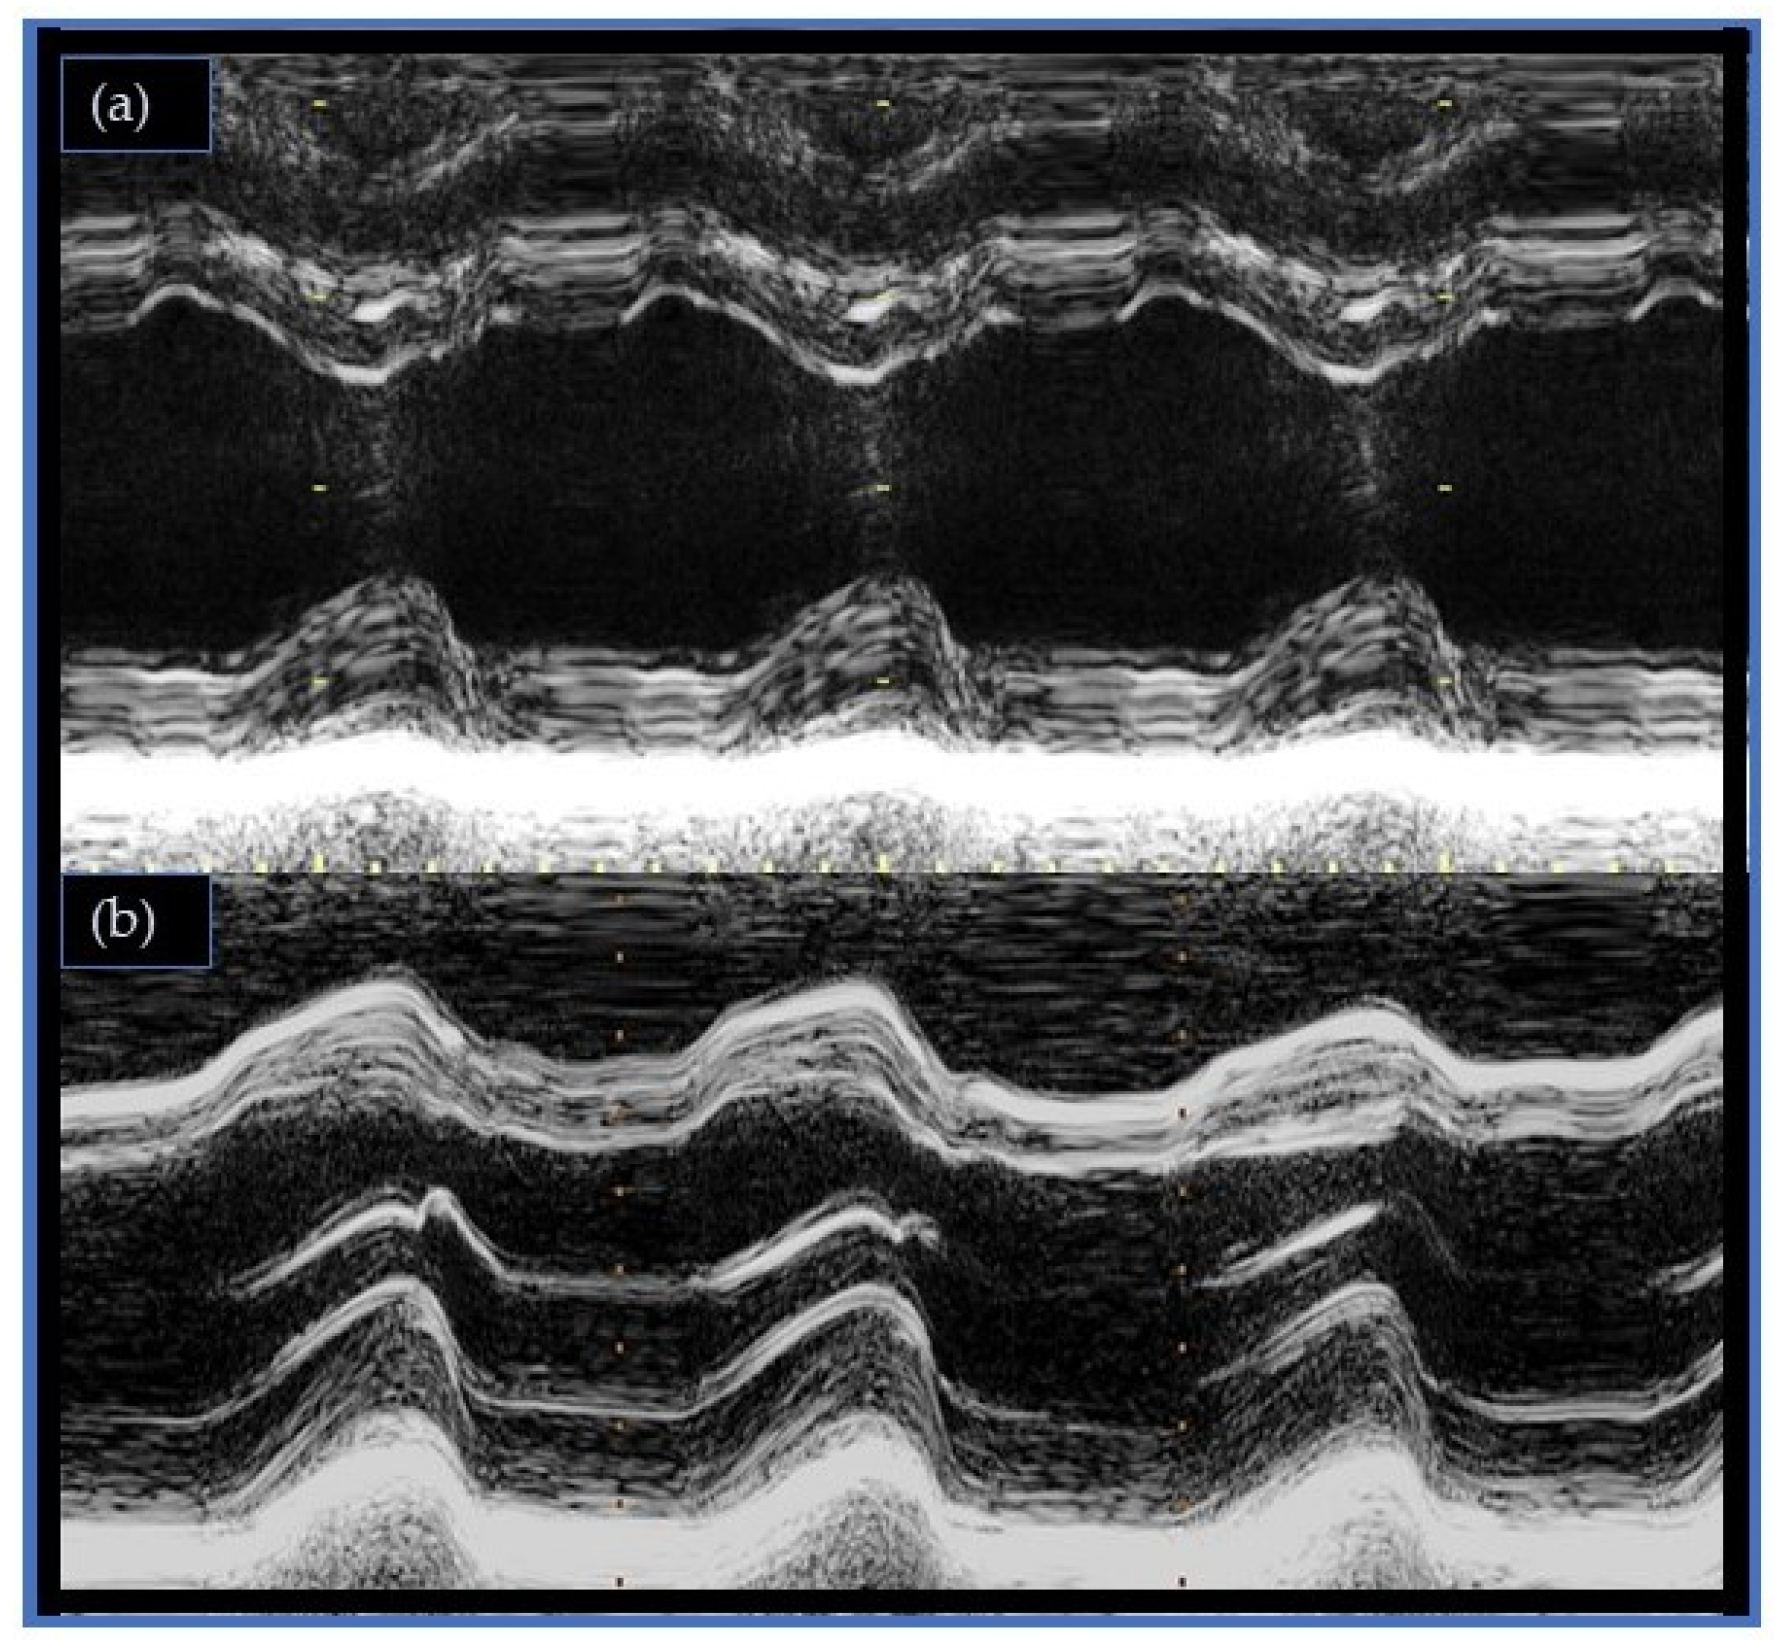This screenshot has width=1784, height=1648.
Task: Click left yellow marker inside dark cavity of panel (a)
Action: pos(320,488)
